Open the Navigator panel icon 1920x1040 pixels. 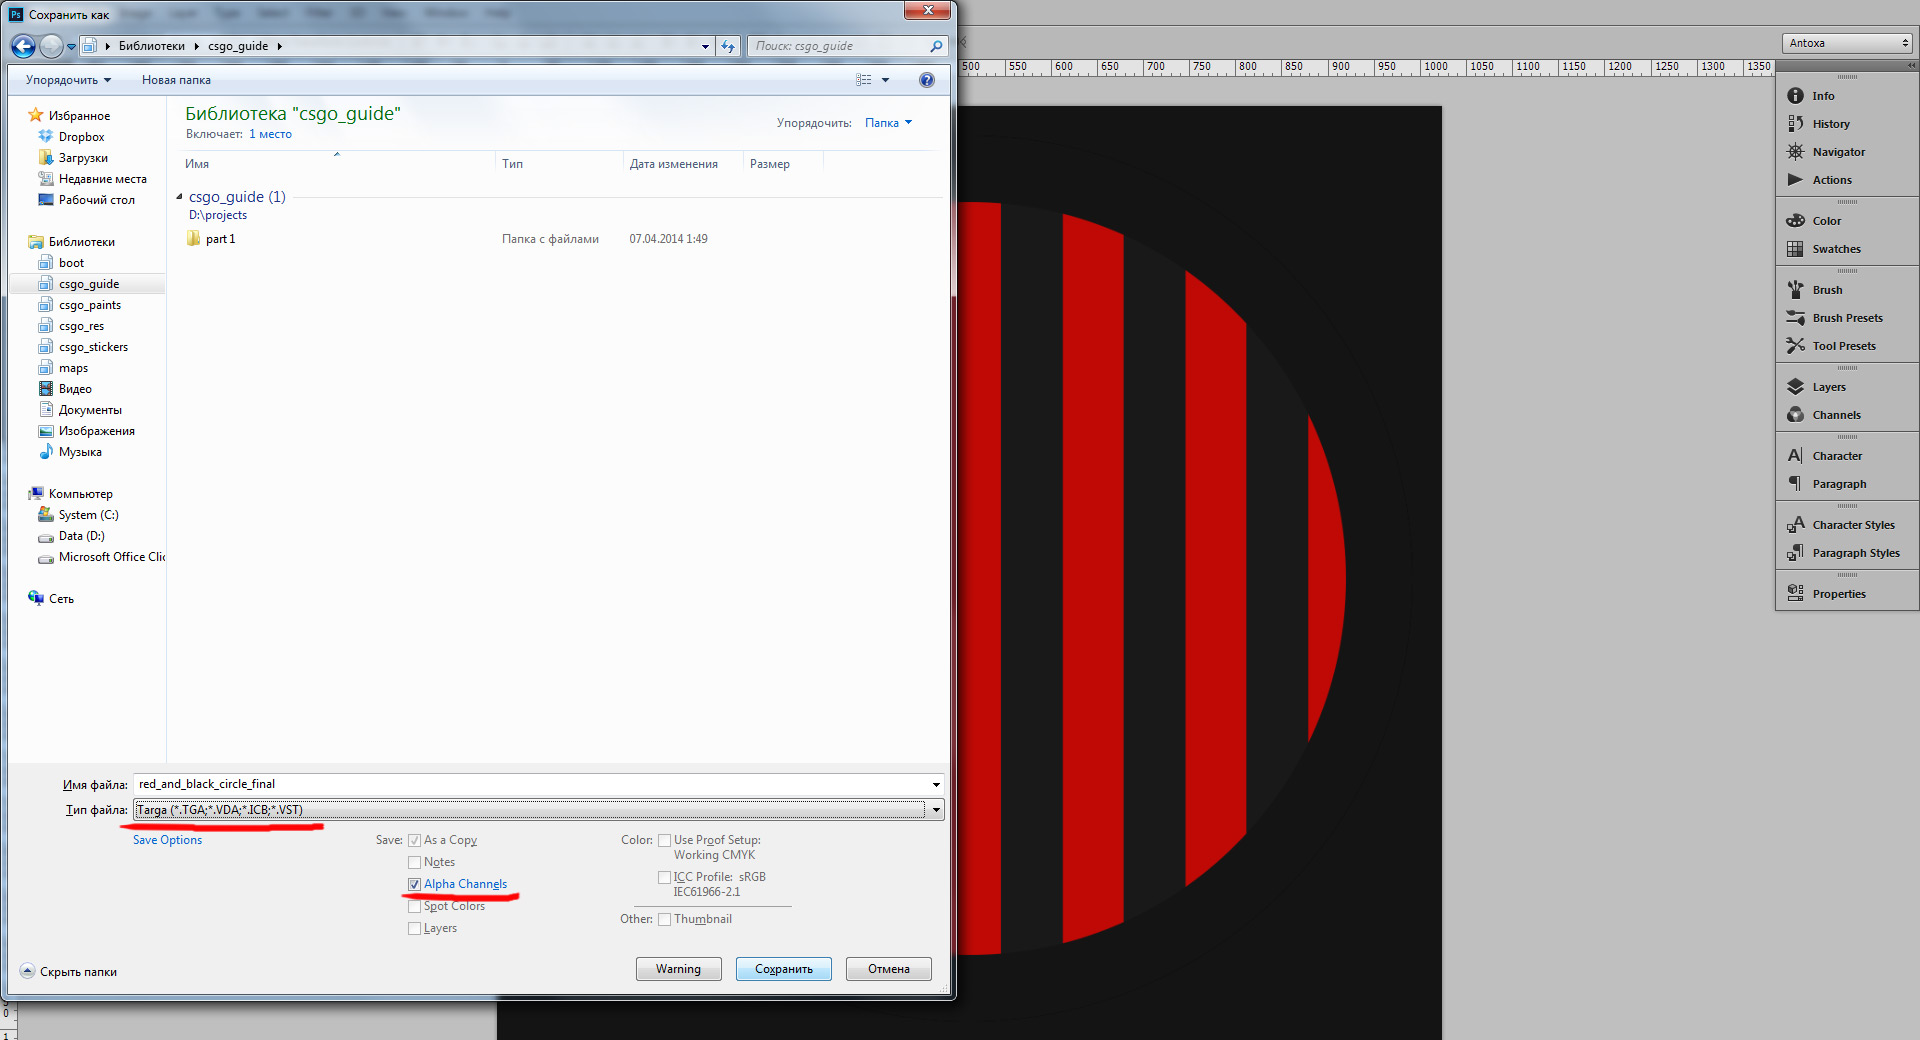click(x=1795, y=152)
